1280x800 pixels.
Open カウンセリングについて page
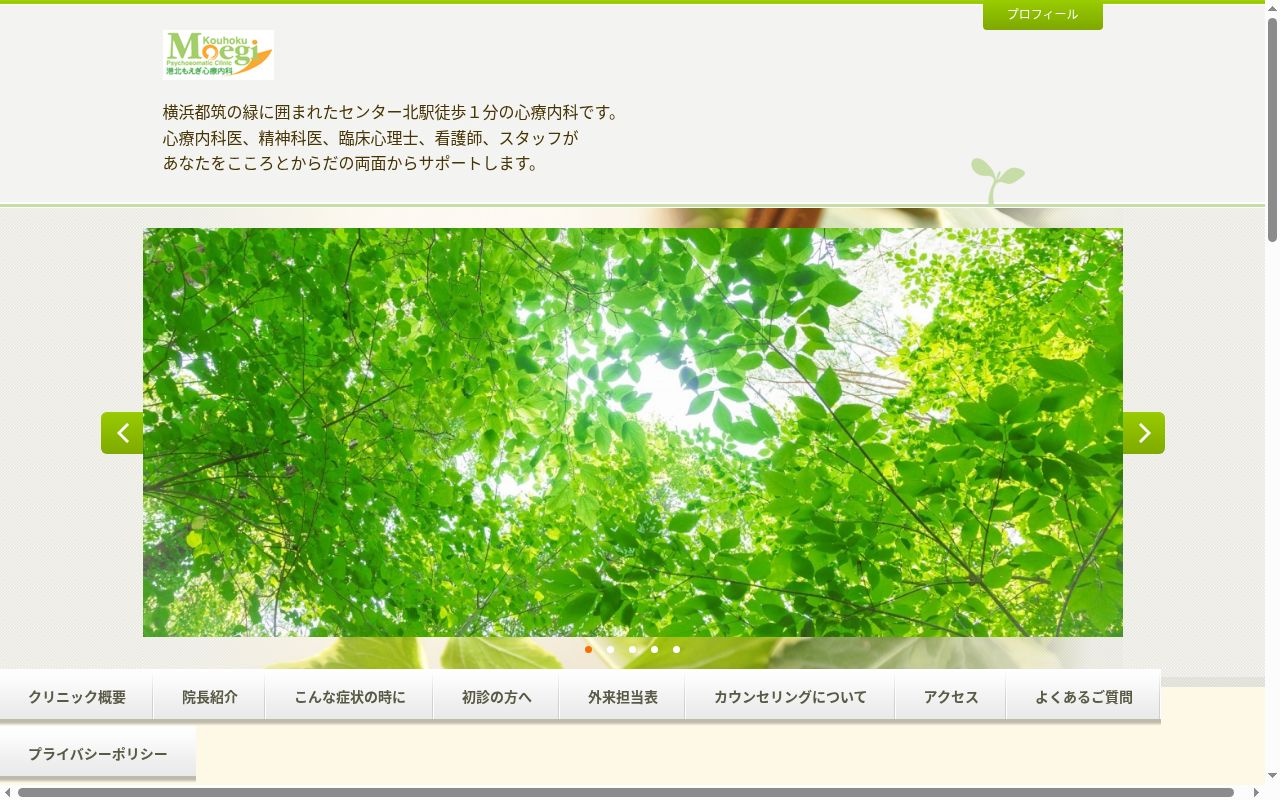790,696
